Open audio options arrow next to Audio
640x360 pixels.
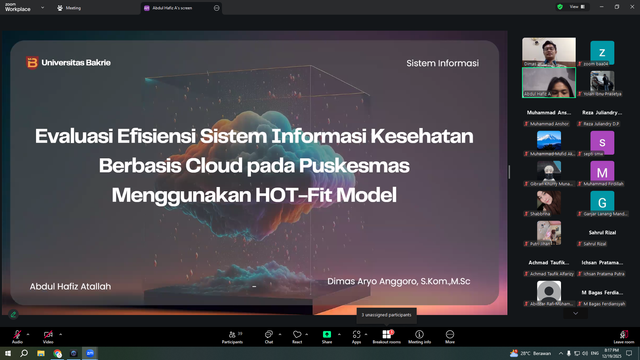(x=28, y=334)
